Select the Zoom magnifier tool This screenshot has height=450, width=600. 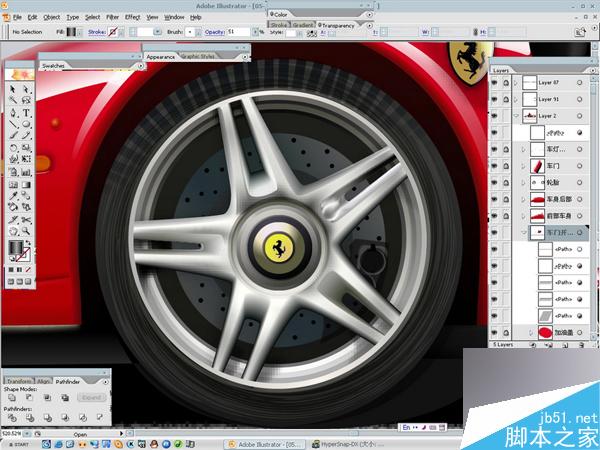click(26, 231)
